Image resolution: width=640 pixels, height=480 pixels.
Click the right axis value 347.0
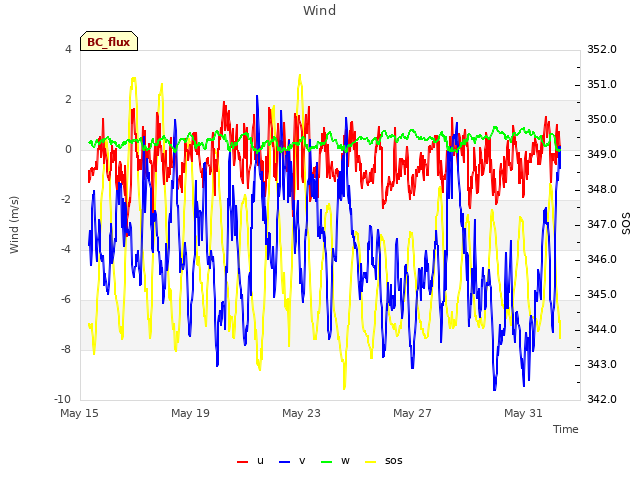coord(602,224)
